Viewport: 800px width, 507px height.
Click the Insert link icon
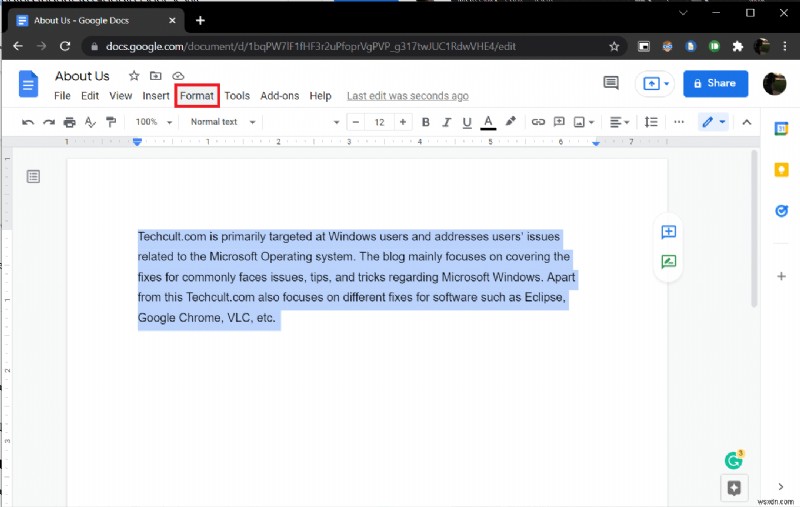pos(538,122)
